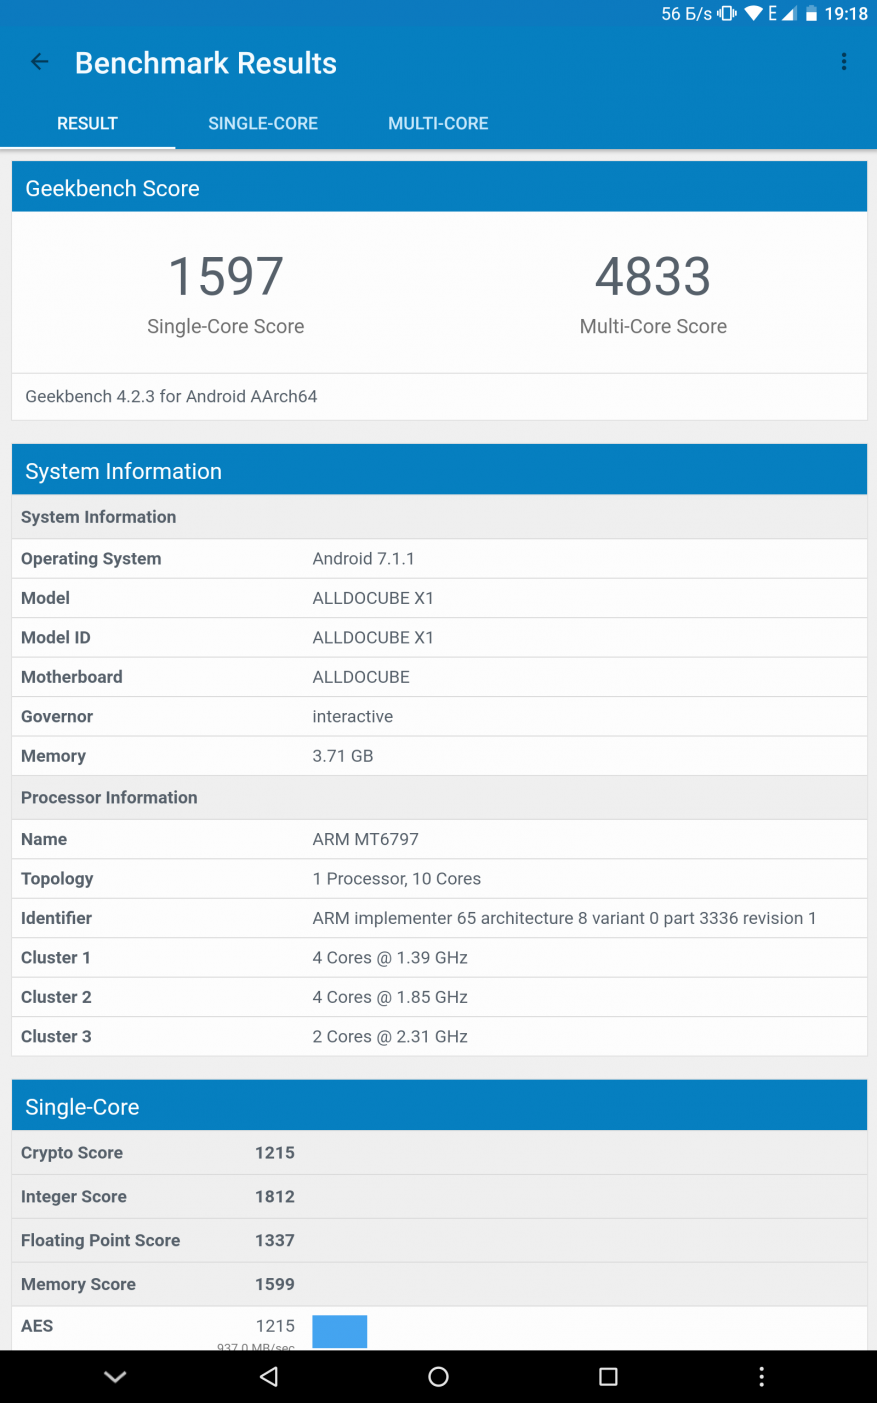This screenshot has height=1403, width=877.
Task: Switch to the RESULT tab
Action: click(87, 123)
